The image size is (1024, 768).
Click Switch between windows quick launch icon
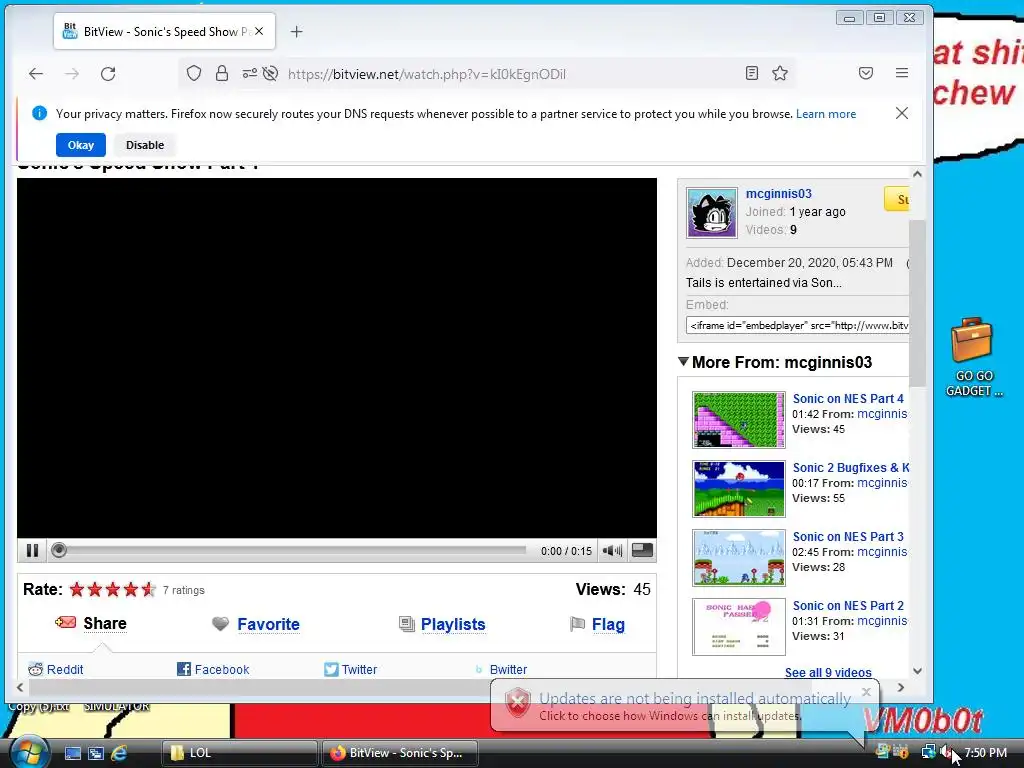96,753
